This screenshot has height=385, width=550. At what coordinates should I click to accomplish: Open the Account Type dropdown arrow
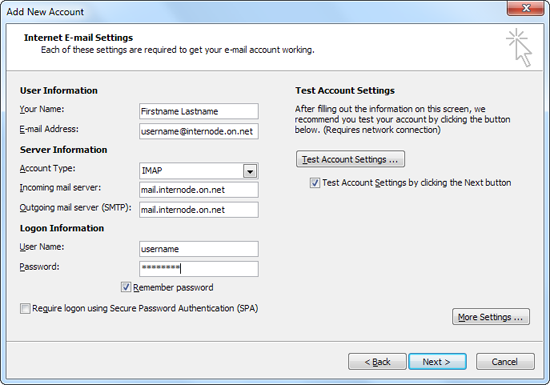pyautogui.click(x=250, y=171)
